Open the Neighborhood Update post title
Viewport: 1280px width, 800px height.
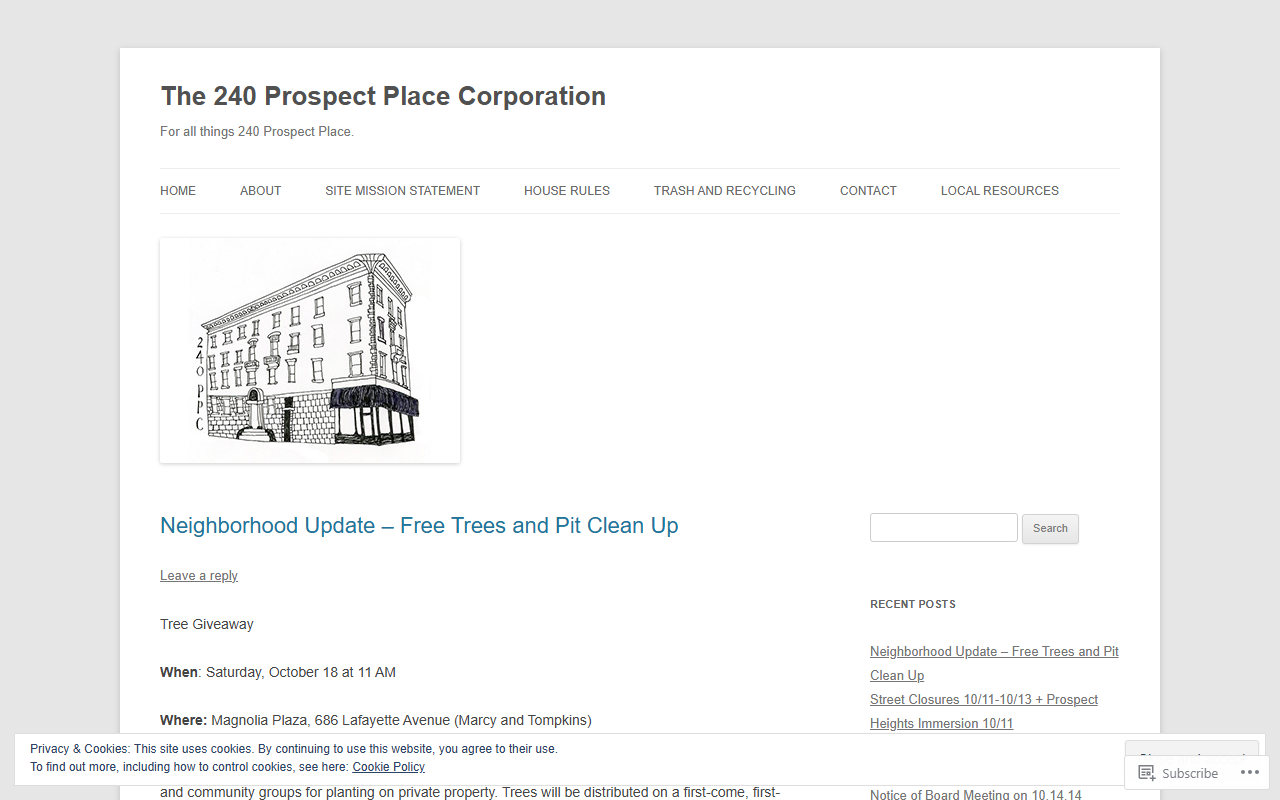419,526
